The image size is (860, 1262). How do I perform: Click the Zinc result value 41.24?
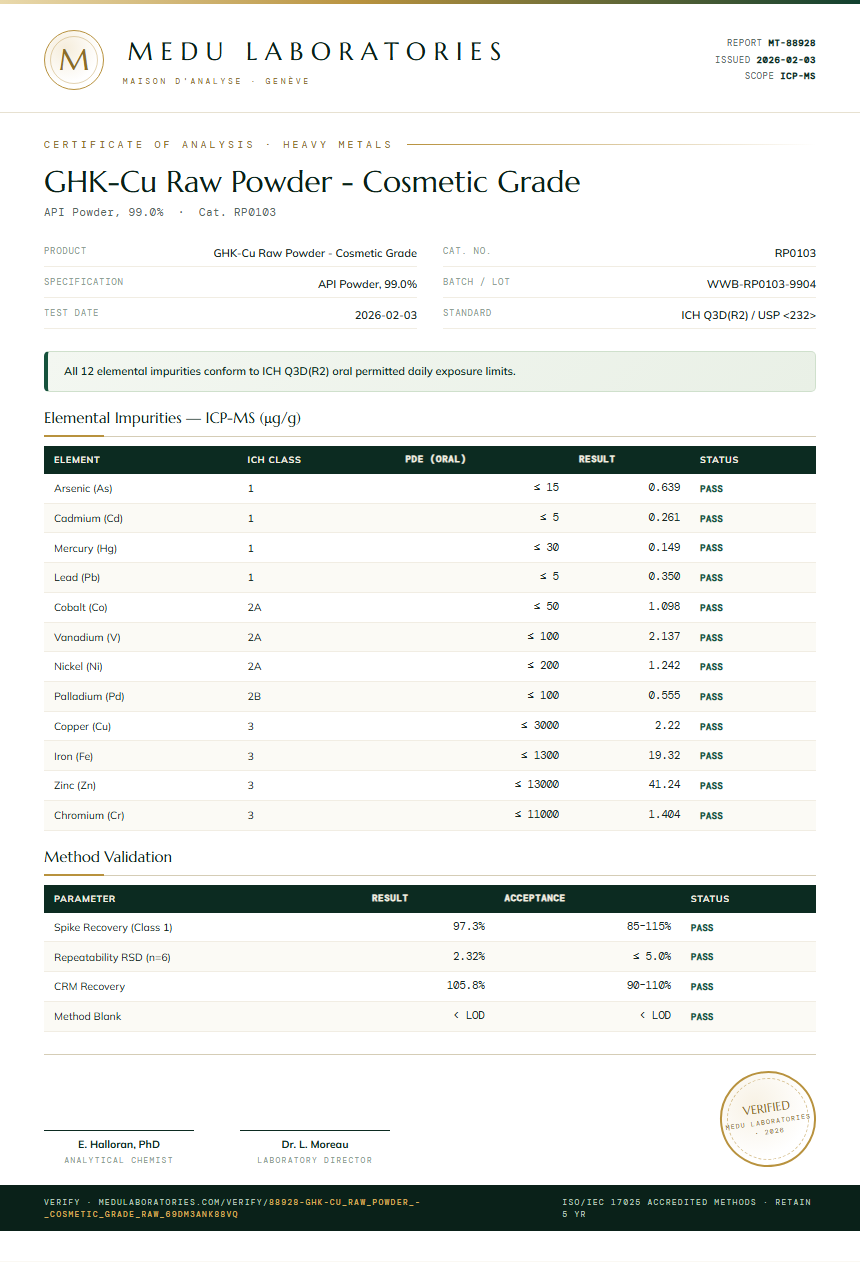click(x=664, y=785)
